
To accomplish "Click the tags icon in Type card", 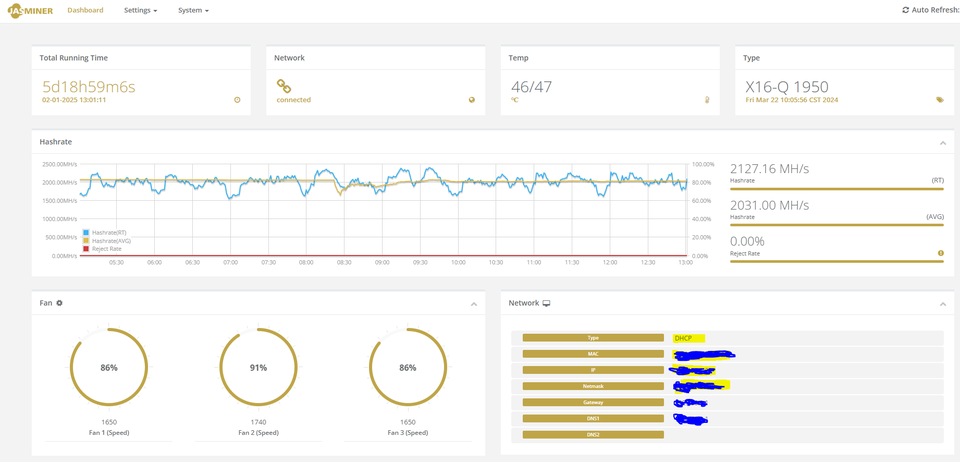I will tap(940, 100).
